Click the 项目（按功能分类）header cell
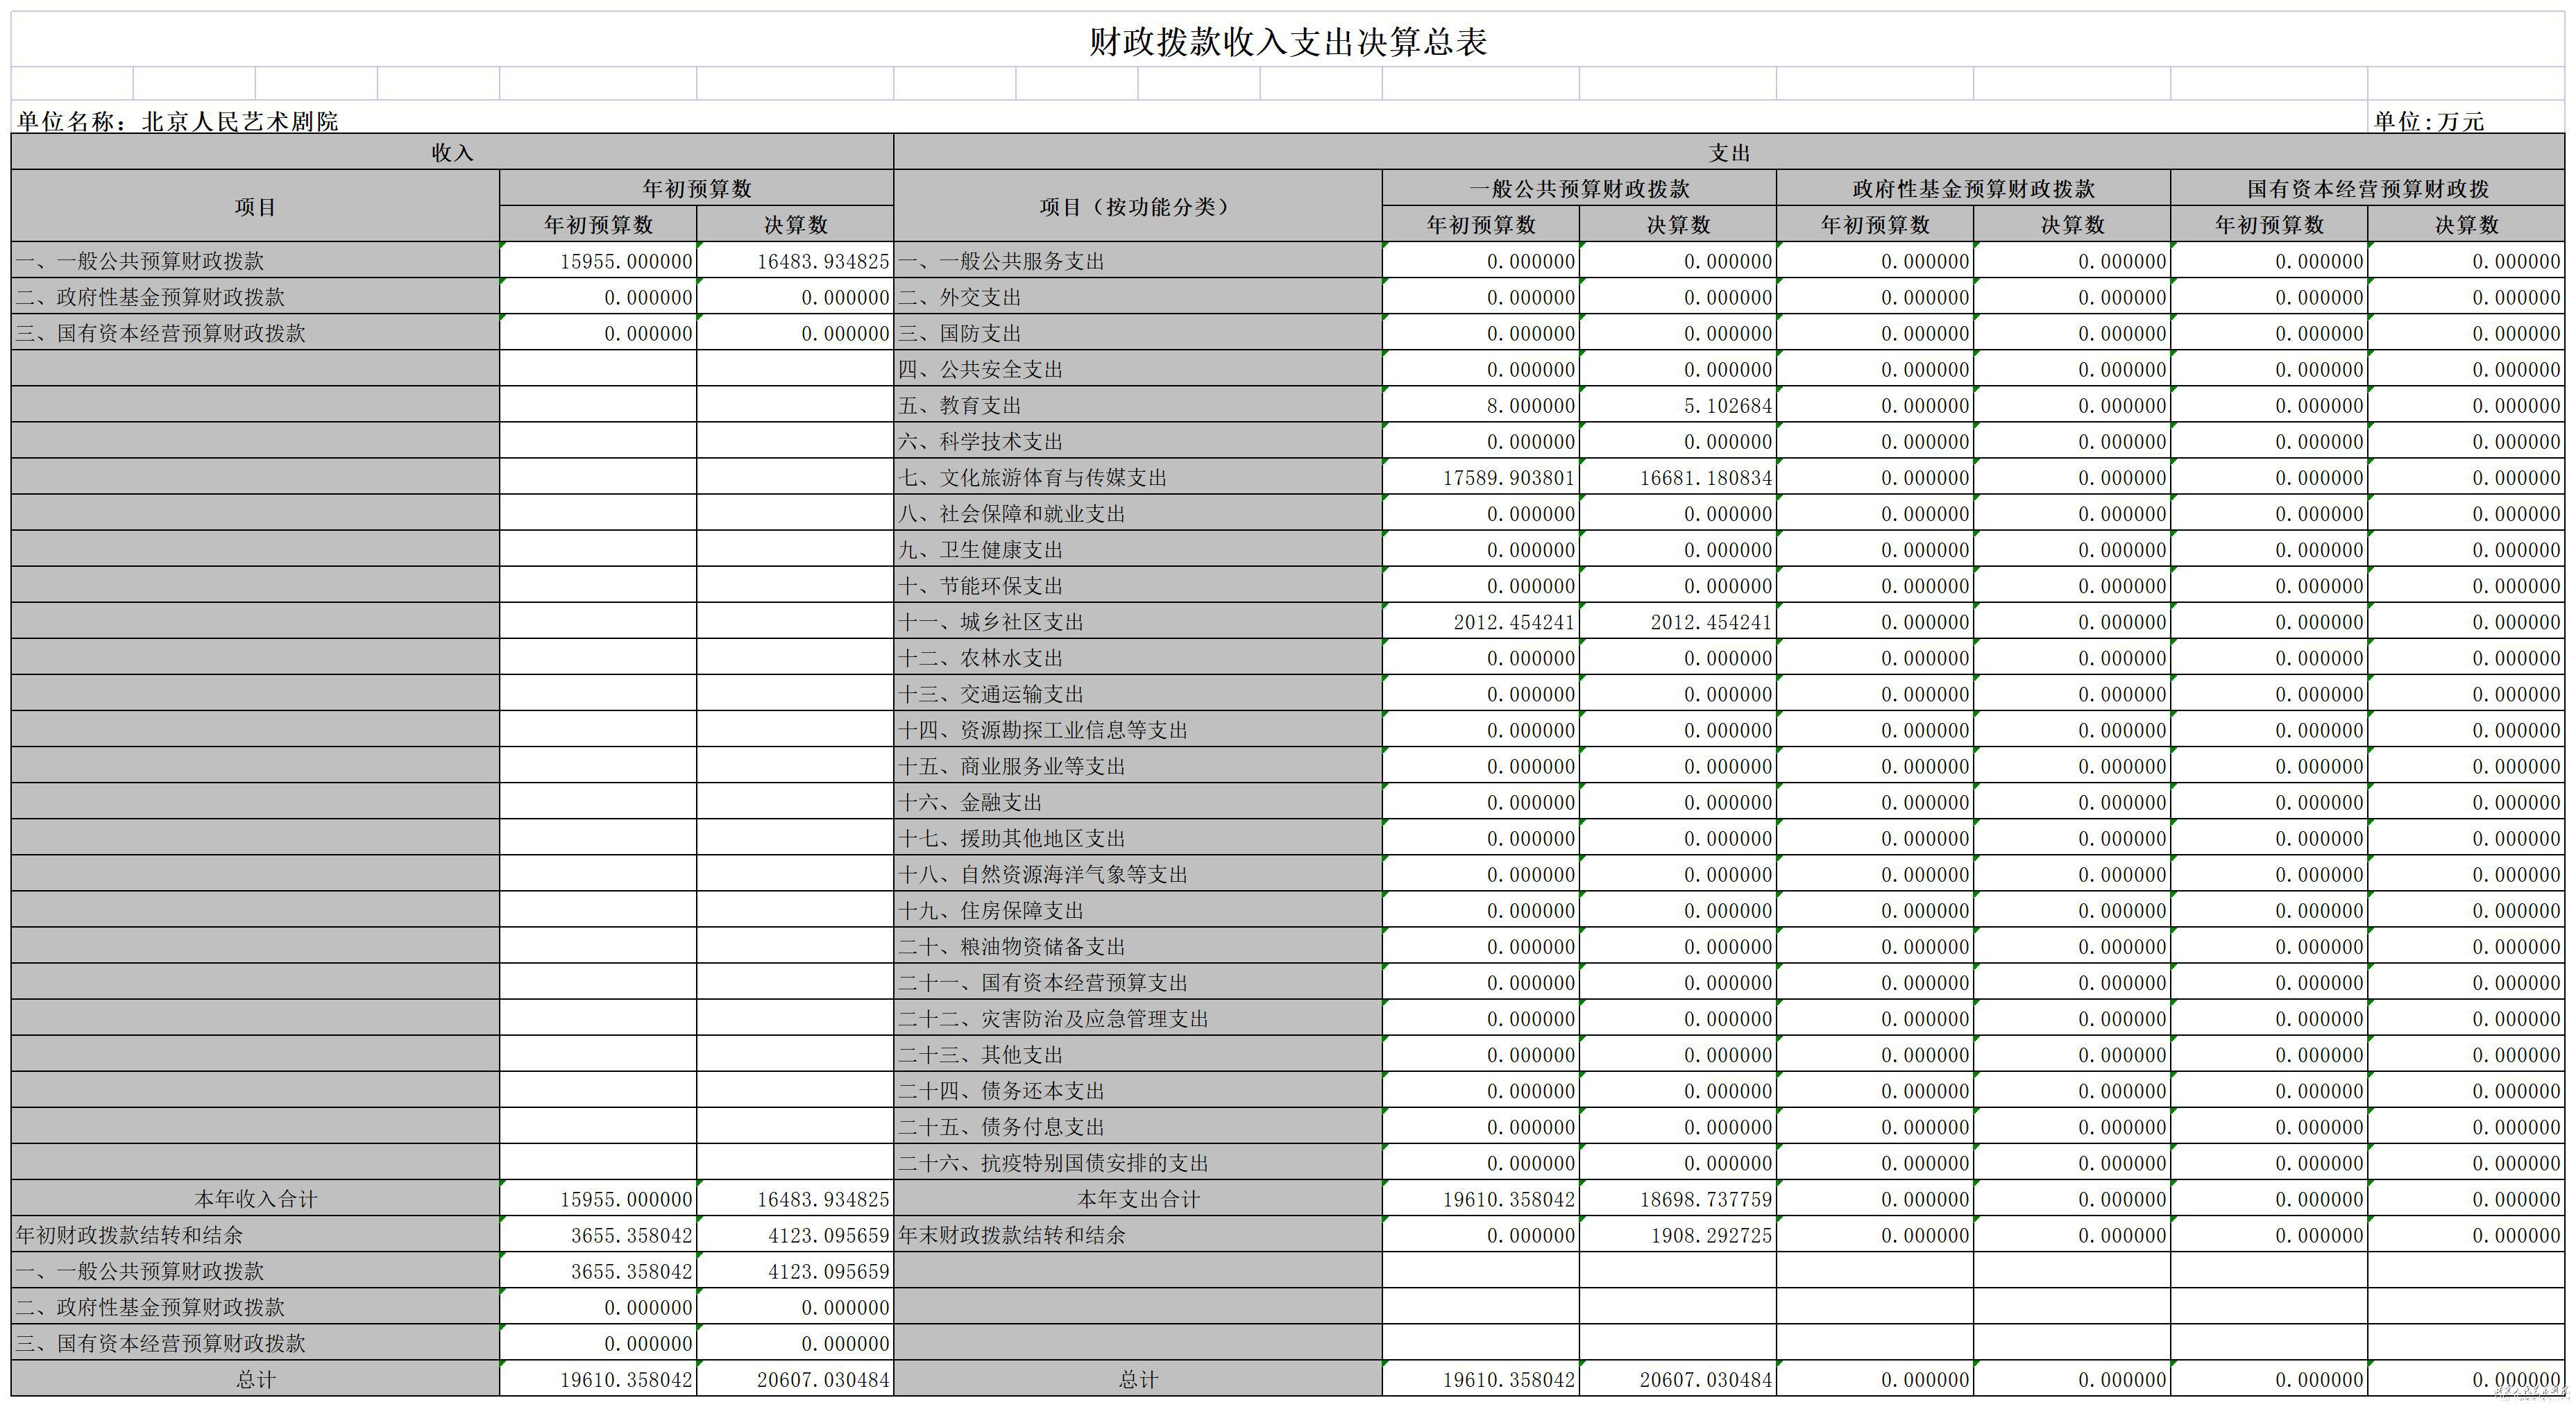2576x1407 pixels. [x=1138, y=206]
